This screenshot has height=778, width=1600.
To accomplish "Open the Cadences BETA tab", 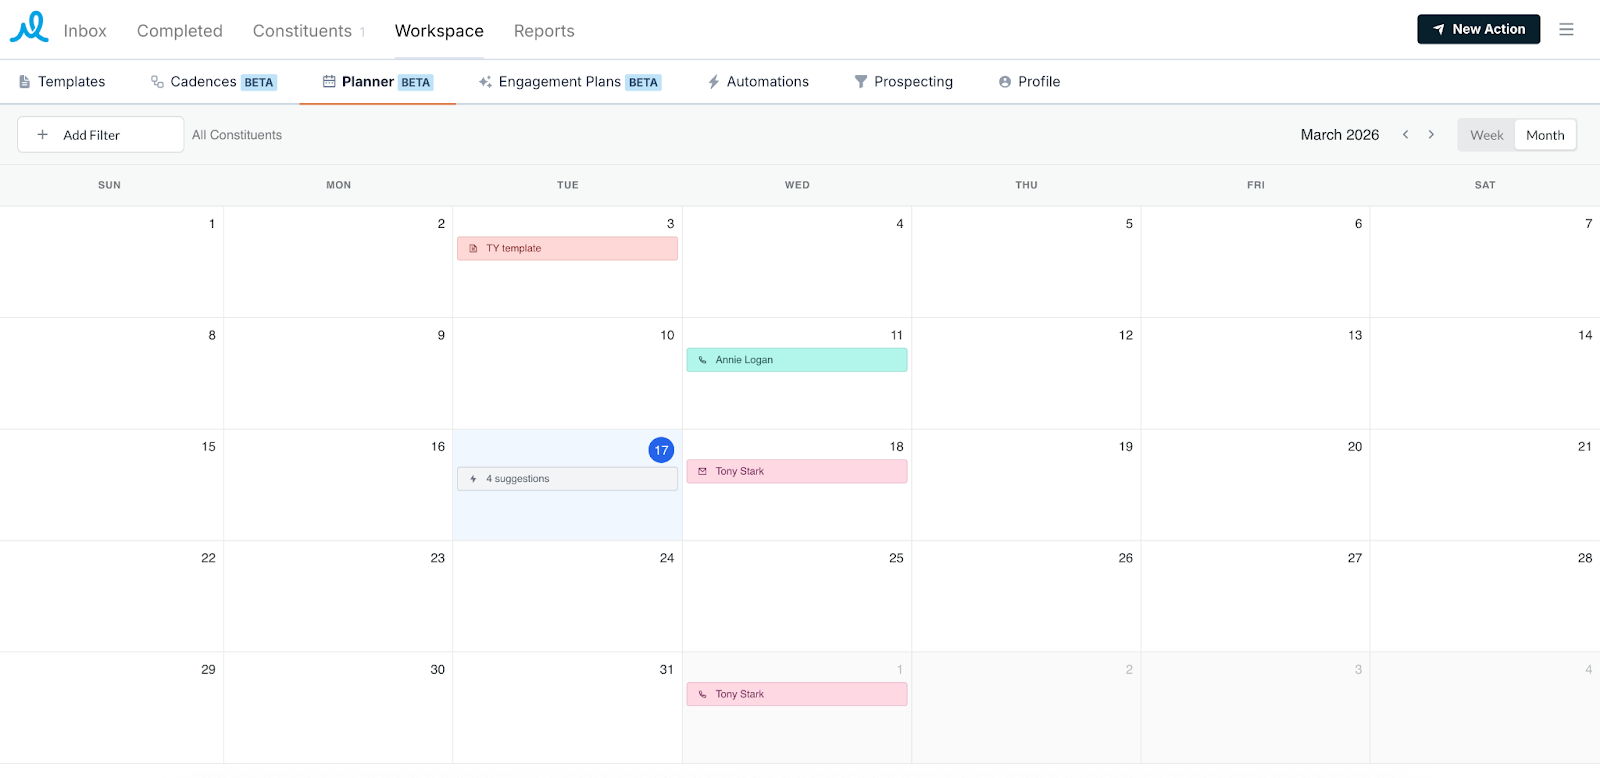I will [213, 82].
